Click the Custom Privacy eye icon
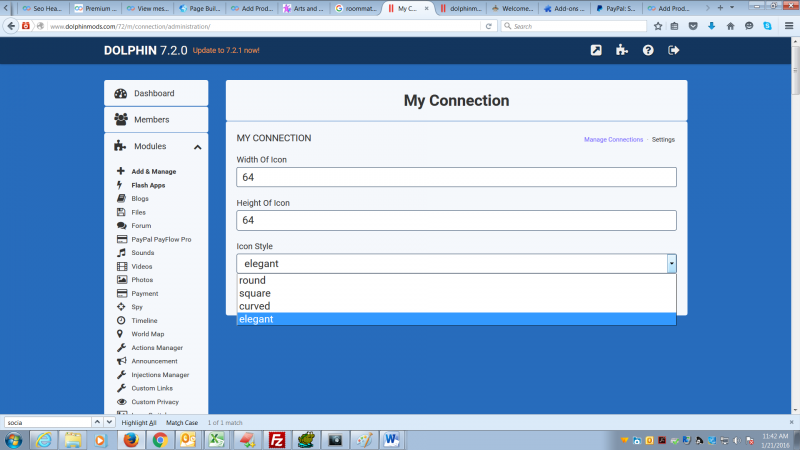 coord(121,402)
